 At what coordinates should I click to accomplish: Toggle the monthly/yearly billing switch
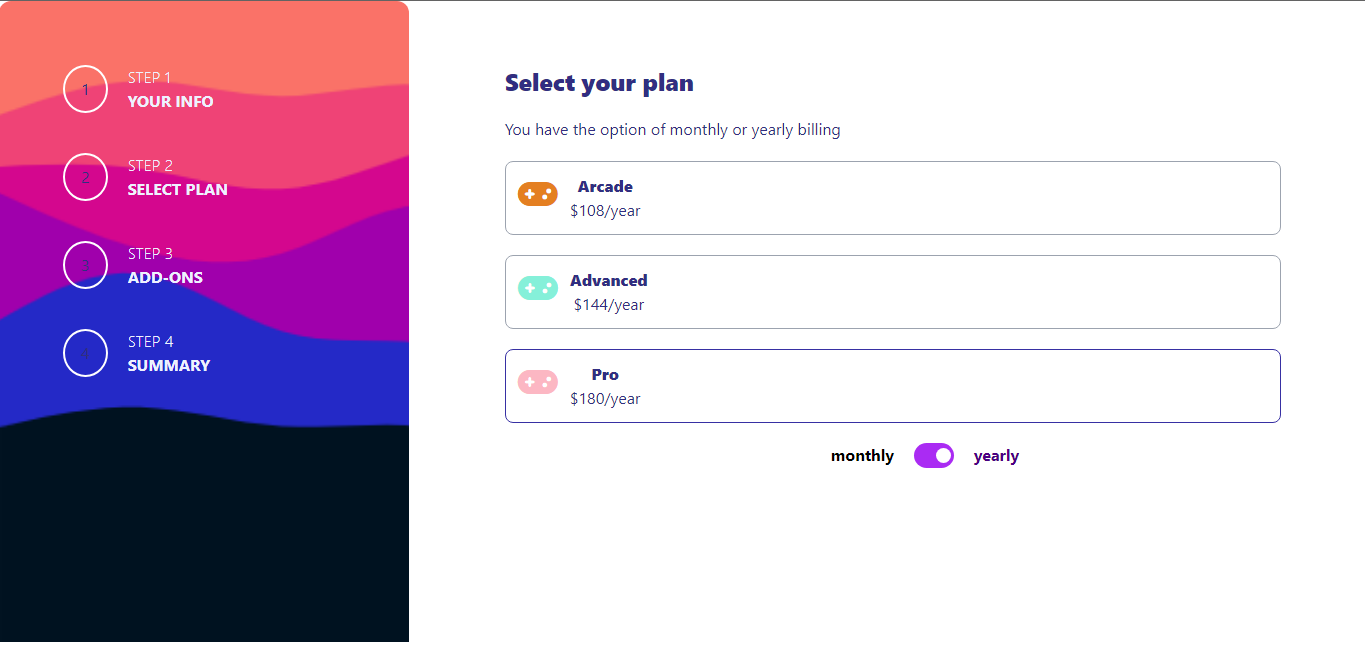[x=934, y=456]
